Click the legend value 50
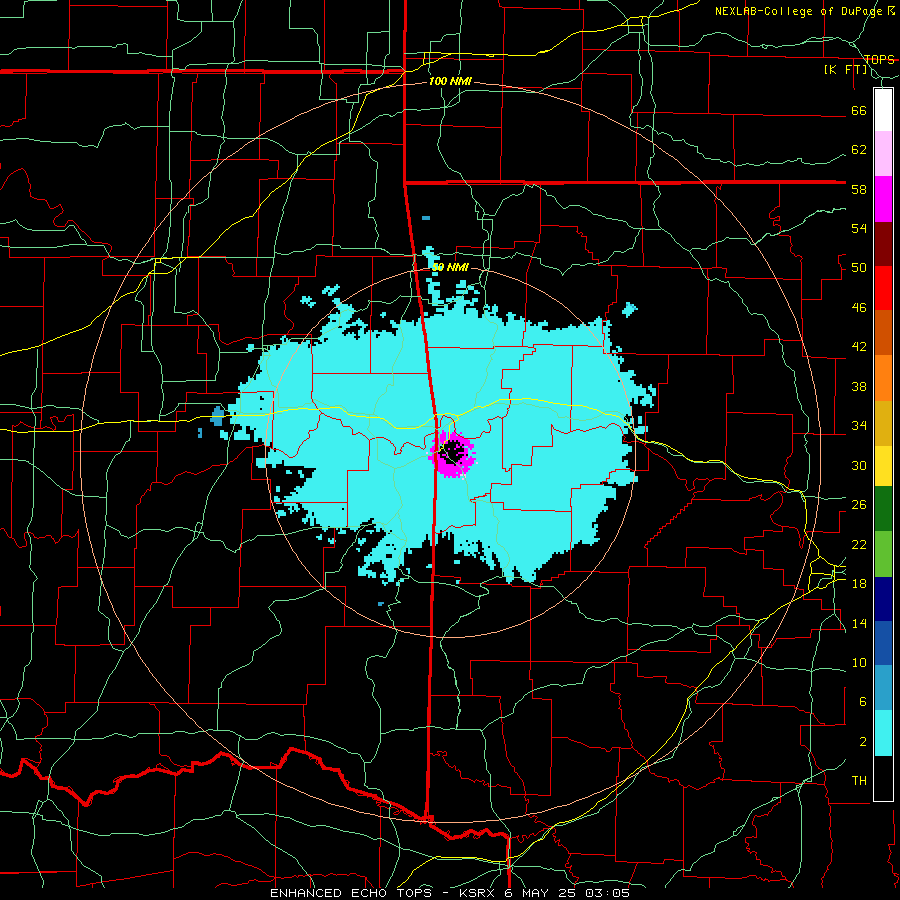 [859, 268]
